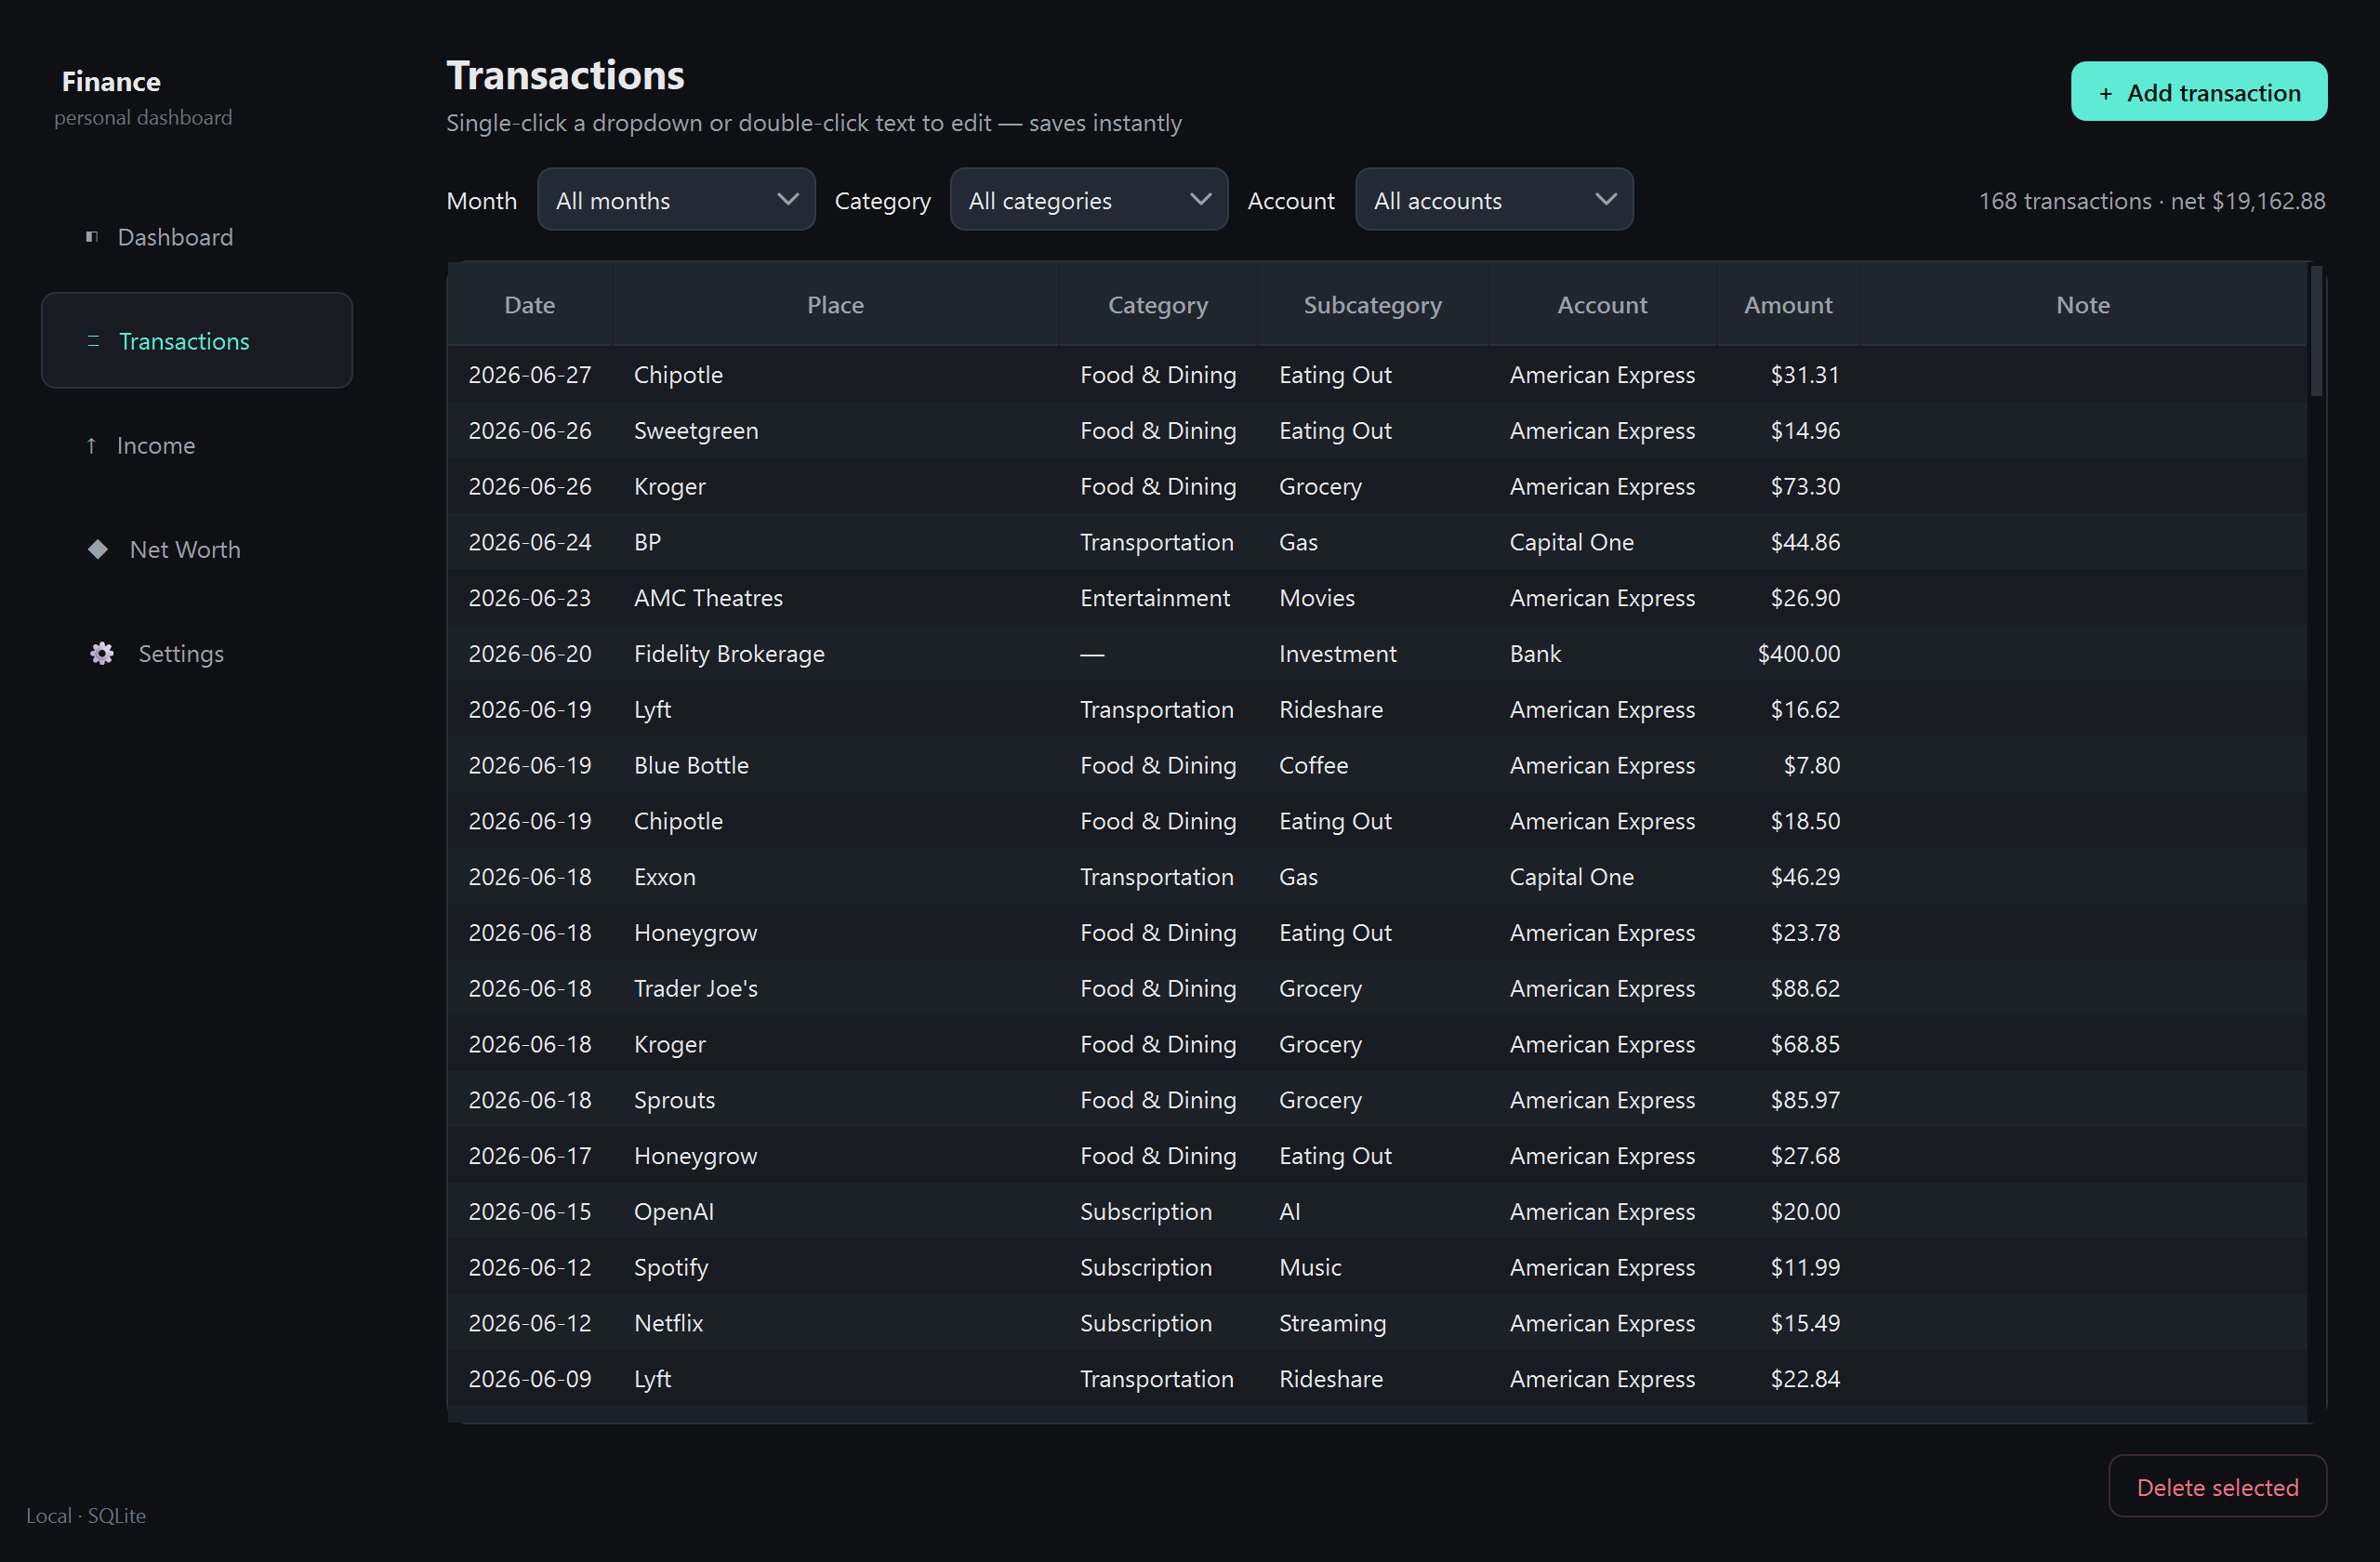2380x1562 pixels.
Task: Click the table's vertical scrollbar thumb
Action: [x=2316, y=330]
